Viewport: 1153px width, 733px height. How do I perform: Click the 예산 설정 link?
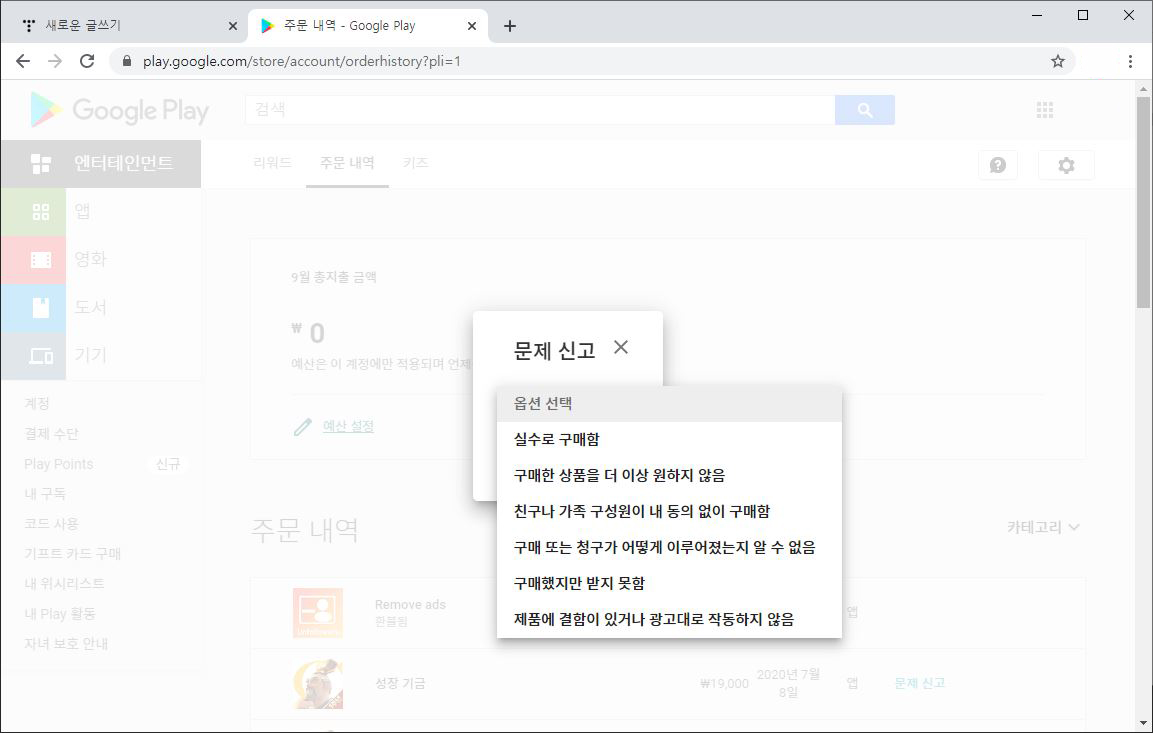(x=349, y=426)
